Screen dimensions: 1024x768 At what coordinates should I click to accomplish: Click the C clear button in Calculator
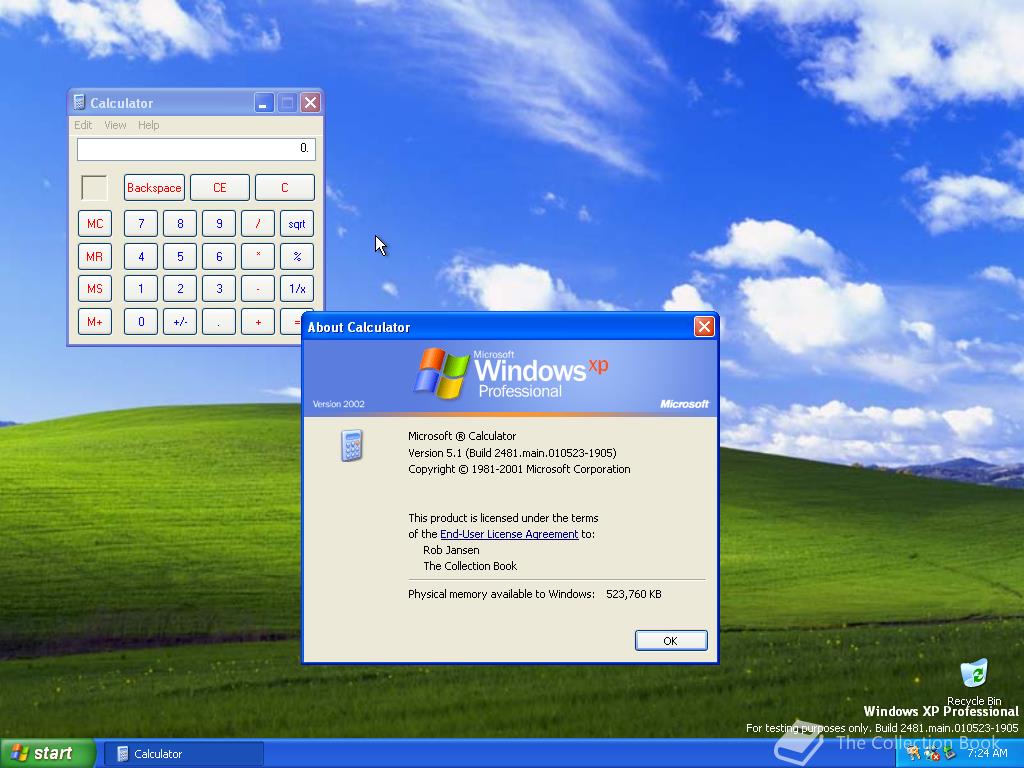(x=285, y=187)
